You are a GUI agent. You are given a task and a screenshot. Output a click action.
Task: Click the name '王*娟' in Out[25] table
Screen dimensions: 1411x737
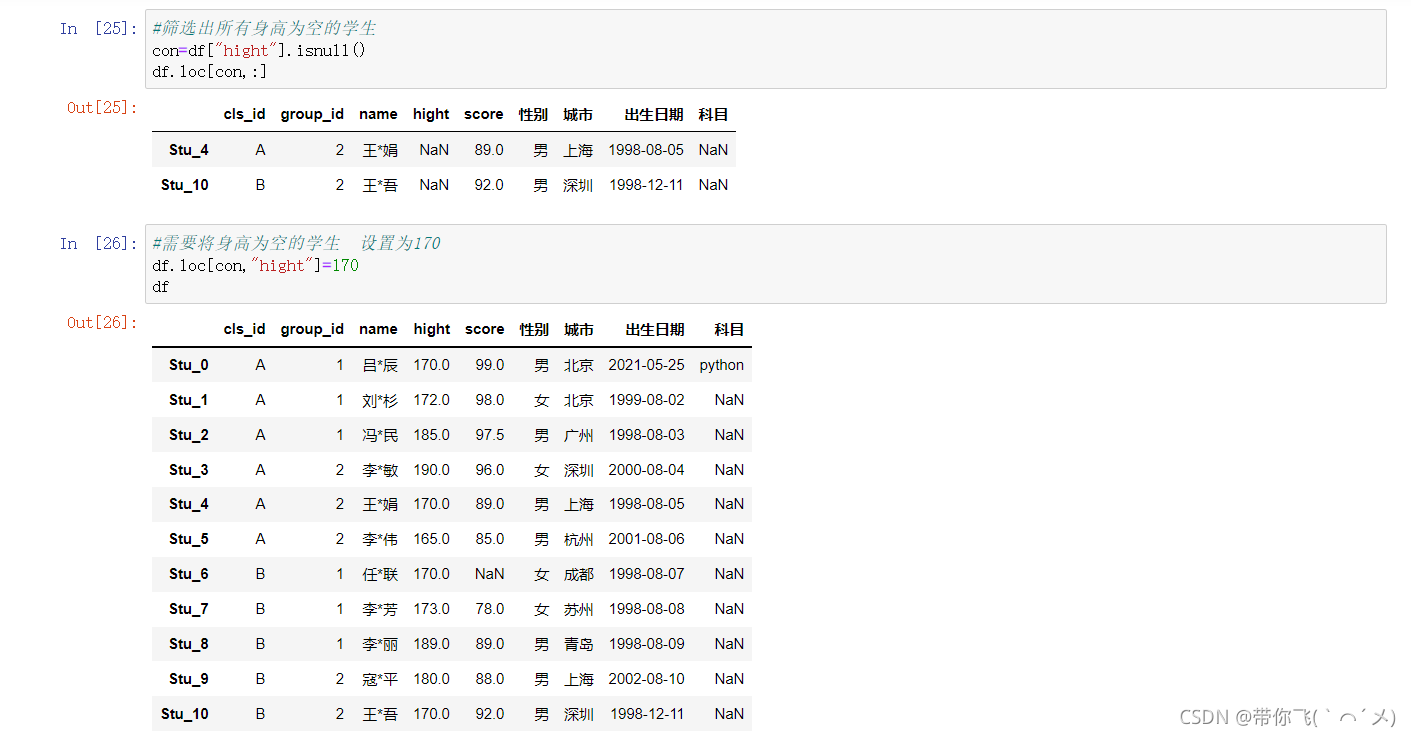point(380,150)
